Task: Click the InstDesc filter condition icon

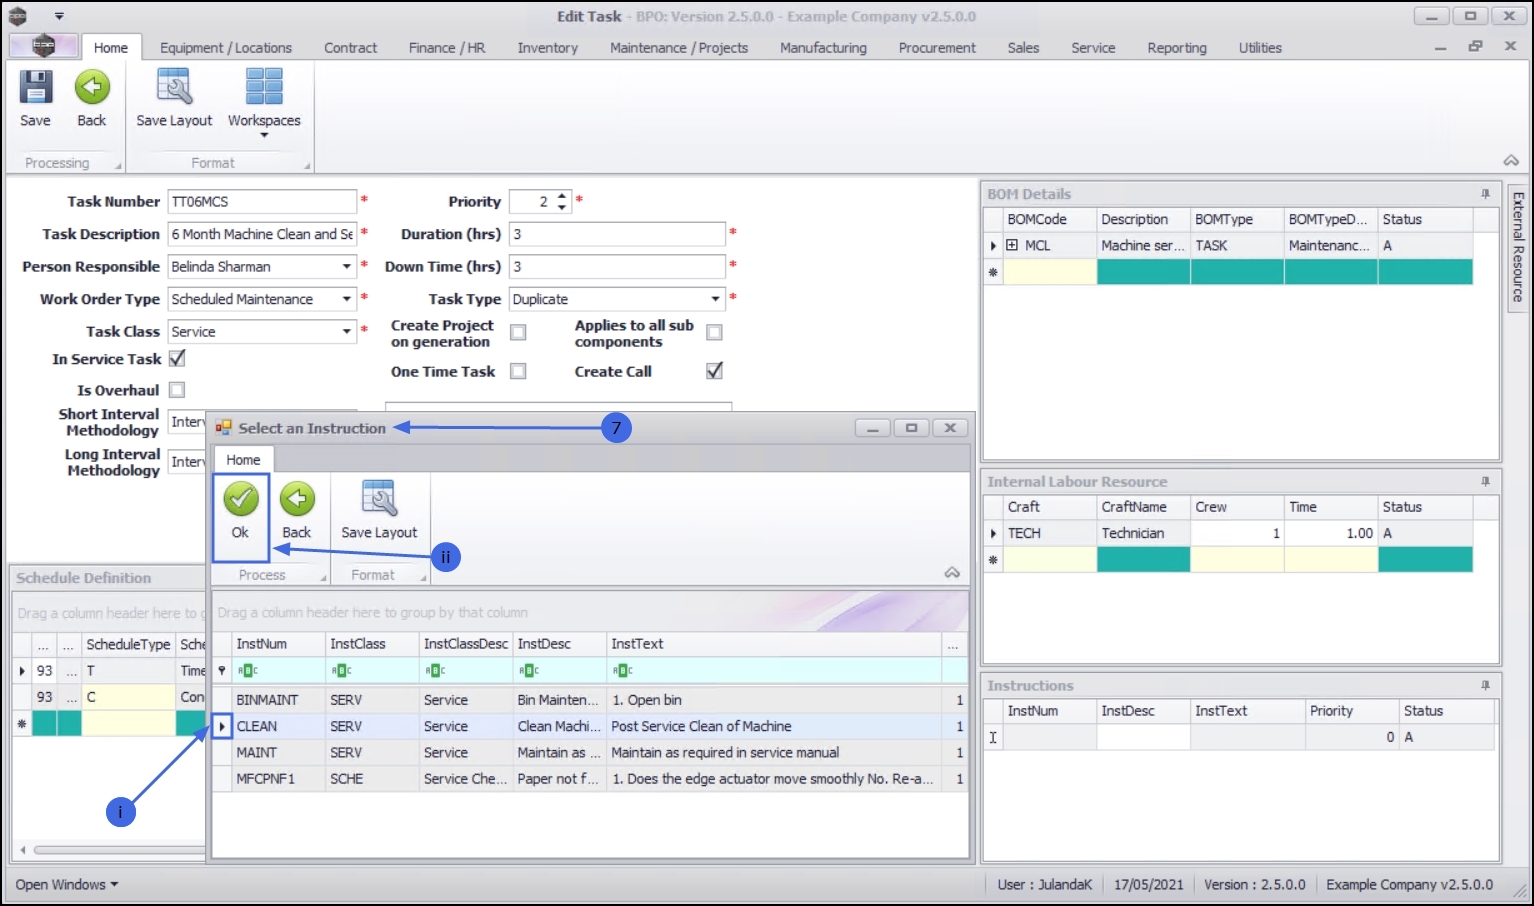Action: (529, 671)
